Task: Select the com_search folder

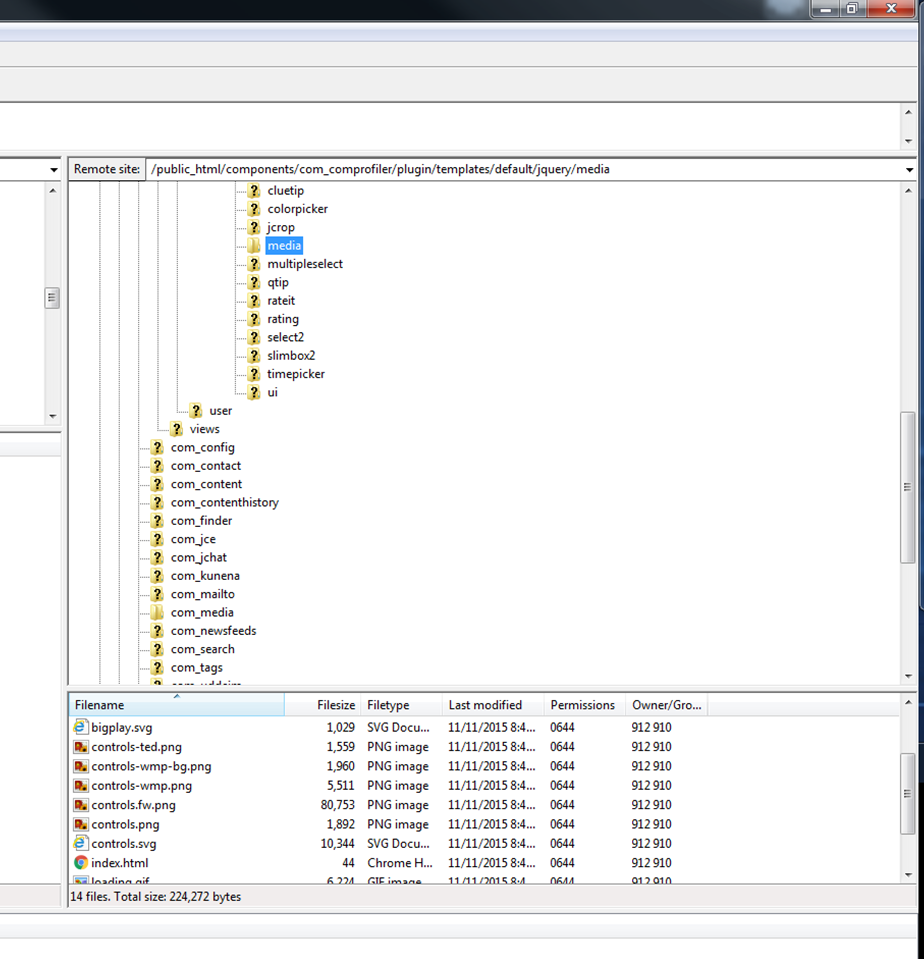Action: (x=202, y=650)
